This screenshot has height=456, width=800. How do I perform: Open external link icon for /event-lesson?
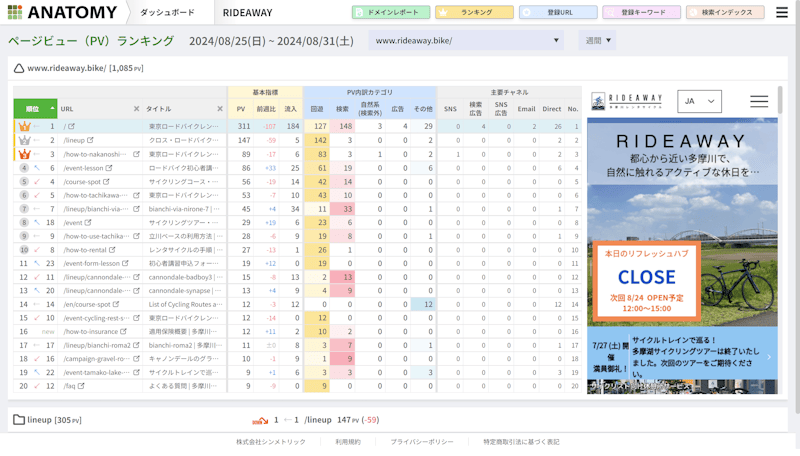[x=109, y=168]
